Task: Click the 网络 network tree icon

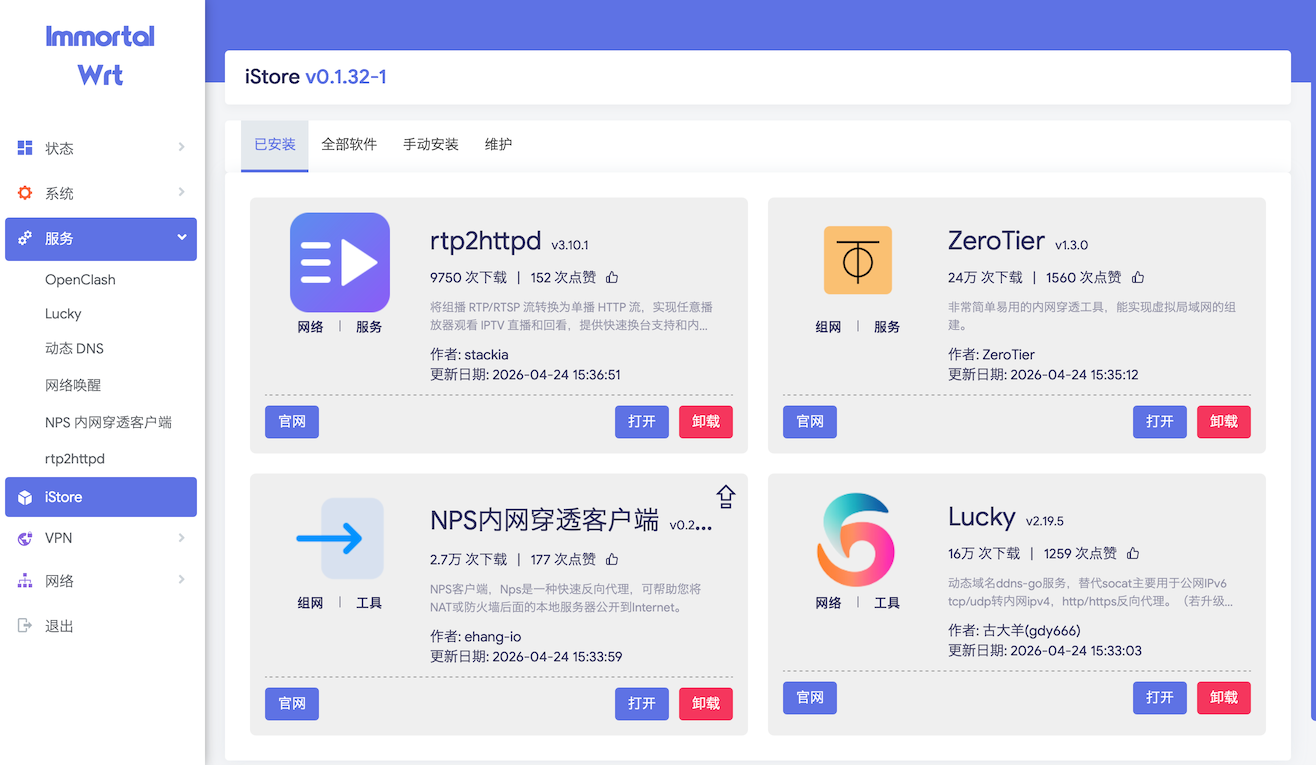Action: [x=25, y=581]
